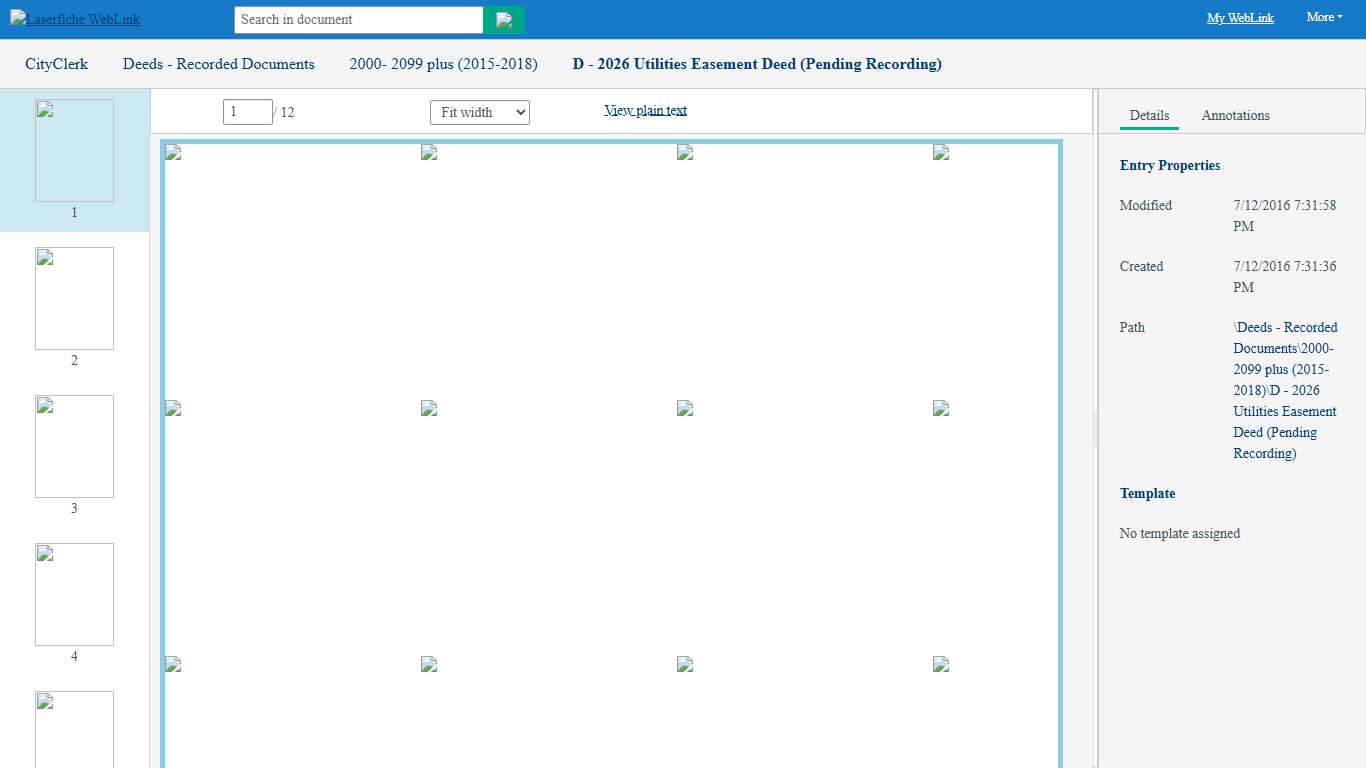1366x768 pixels.
Task: Open the Fit width zoom dropdown
Action: pyautogui.click(x=480, y=113)
